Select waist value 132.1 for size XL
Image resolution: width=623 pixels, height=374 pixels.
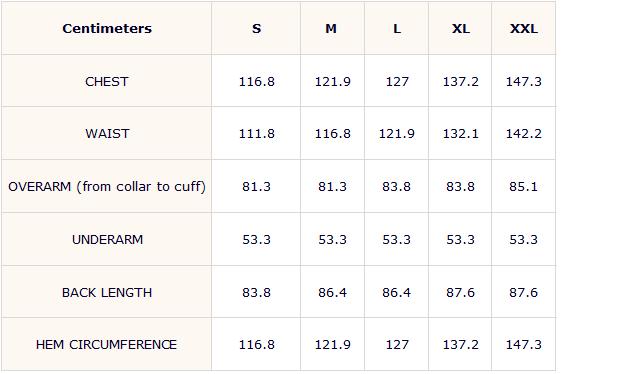tap(460, 134)
